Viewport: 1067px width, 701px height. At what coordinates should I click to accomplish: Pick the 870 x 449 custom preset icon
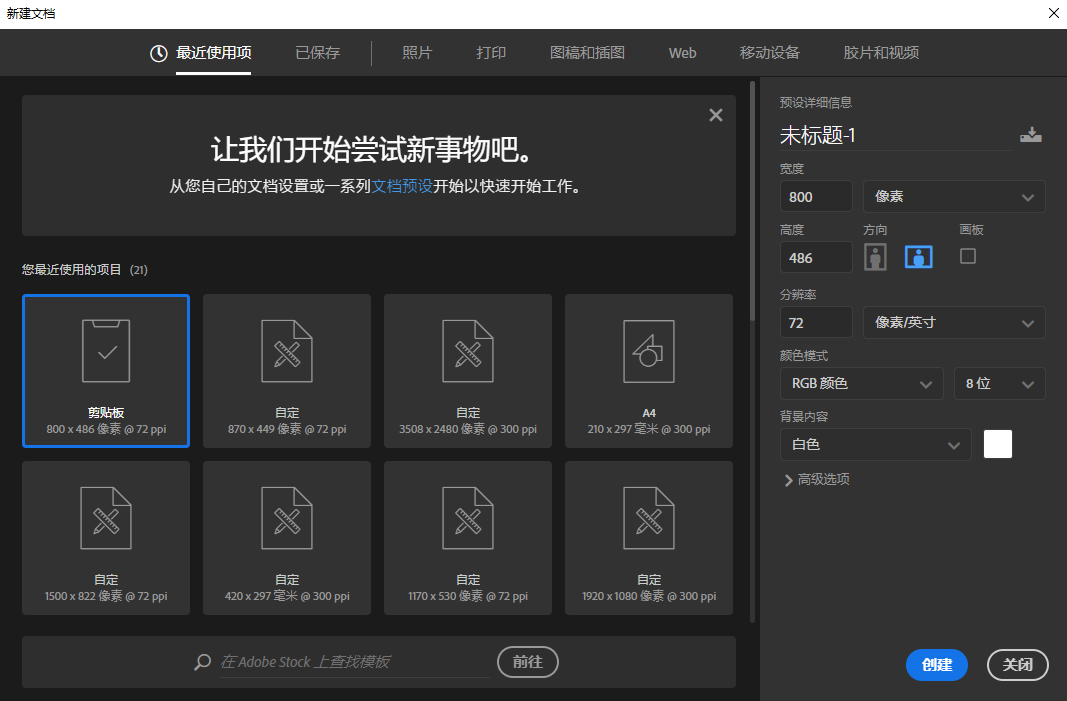(286, 351)
